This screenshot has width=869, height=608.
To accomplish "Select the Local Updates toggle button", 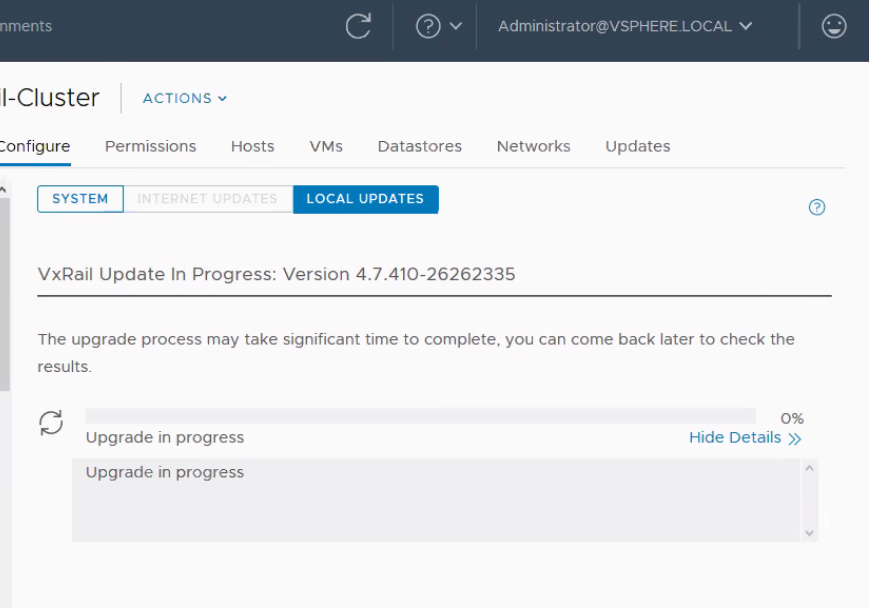I will (x=365, y=199).
